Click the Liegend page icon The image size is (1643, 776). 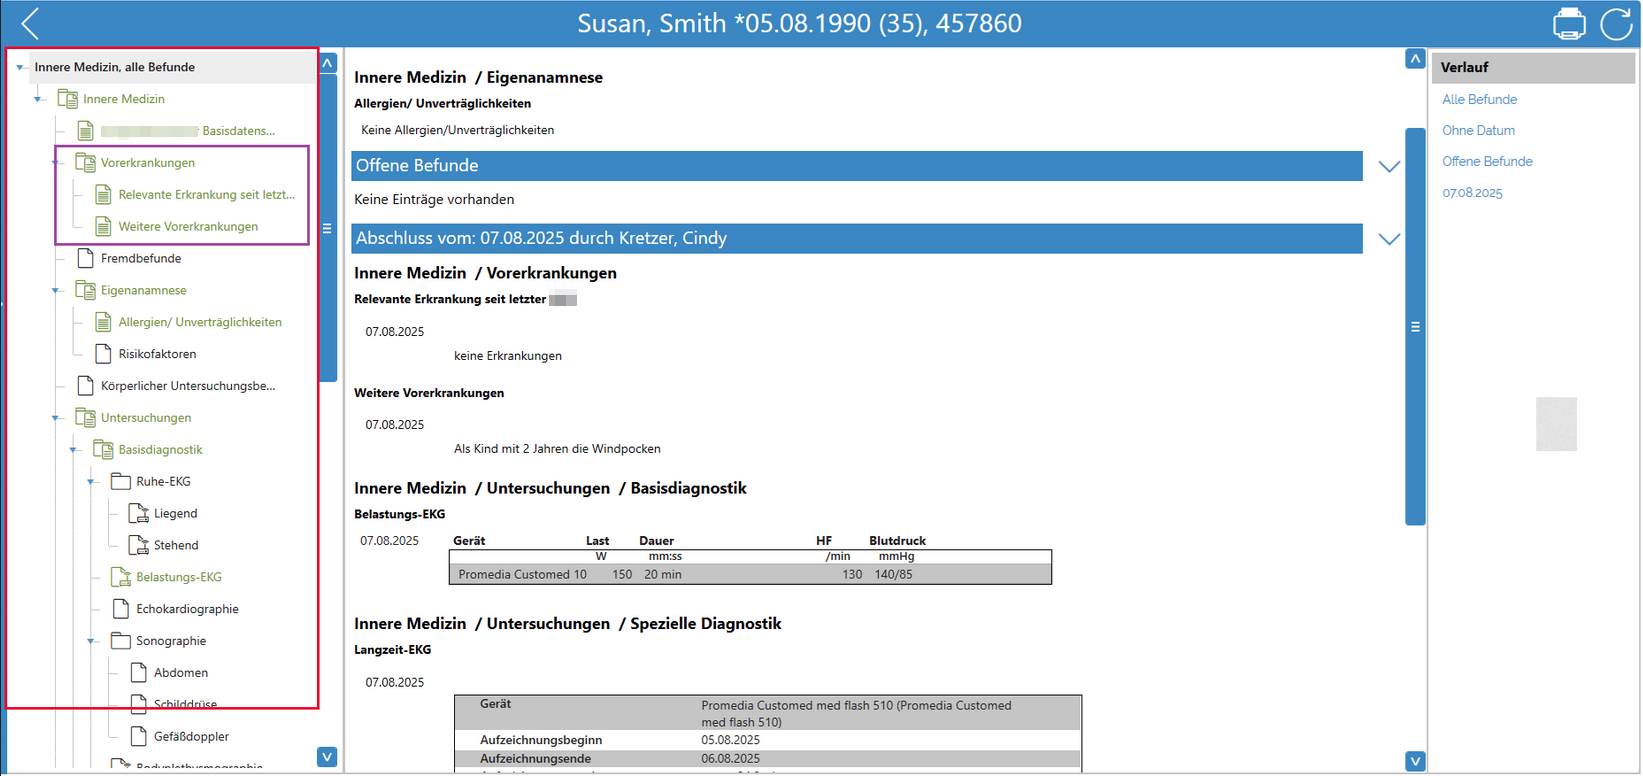click(x=139, y=514)
